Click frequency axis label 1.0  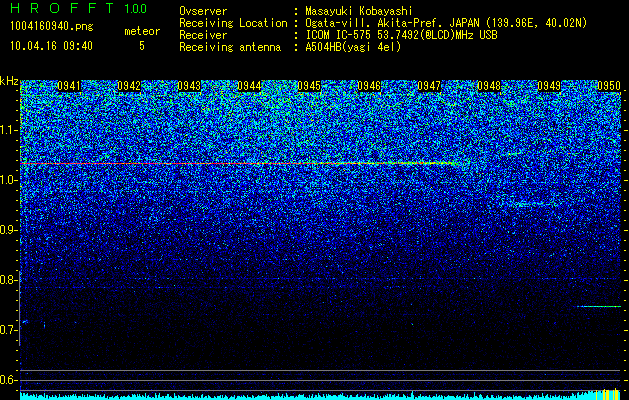point(8,180)
